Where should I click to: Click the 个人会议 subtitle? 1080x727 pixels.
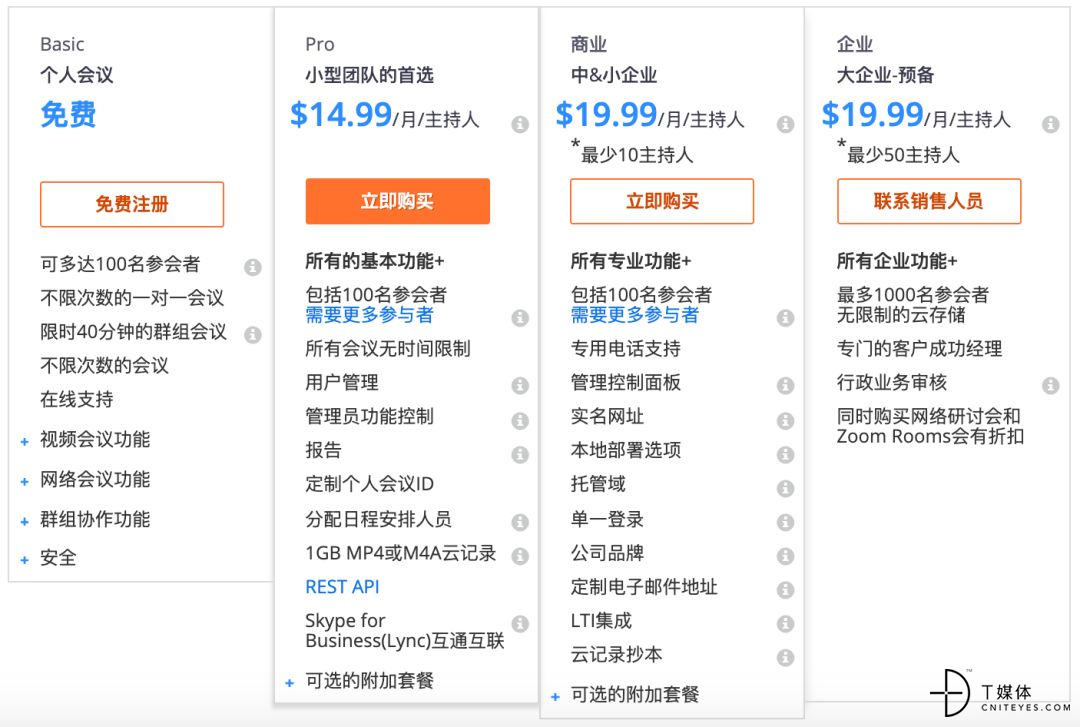pos(77,75)
